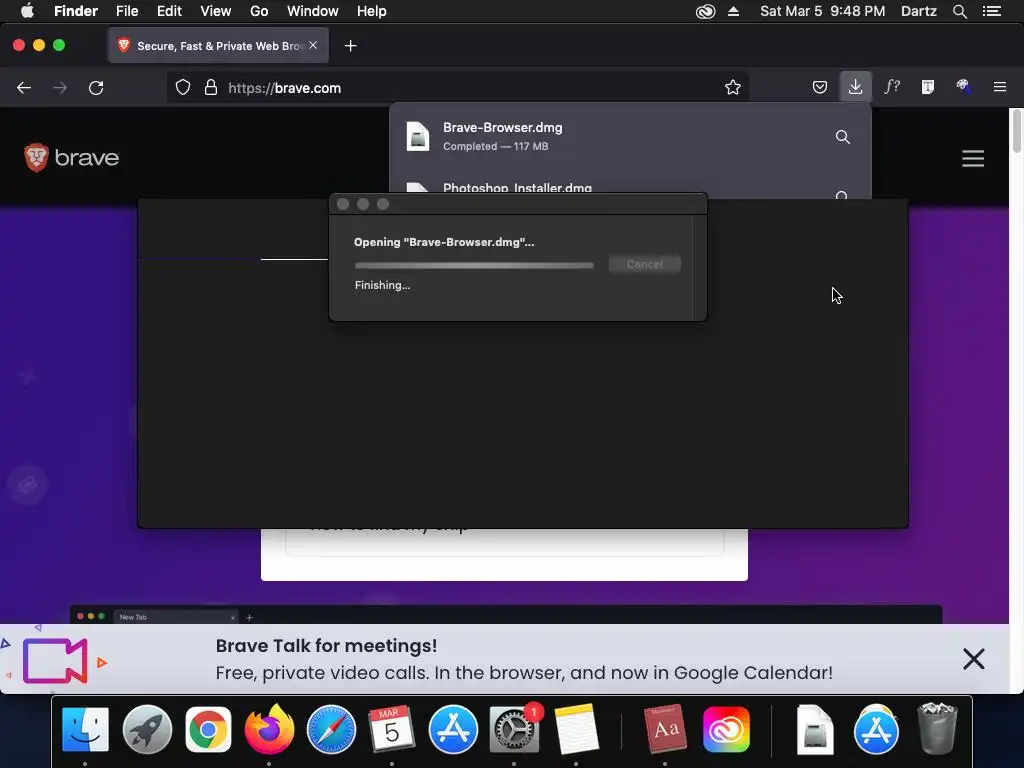Click the opening progress bar

pos(474,265)
